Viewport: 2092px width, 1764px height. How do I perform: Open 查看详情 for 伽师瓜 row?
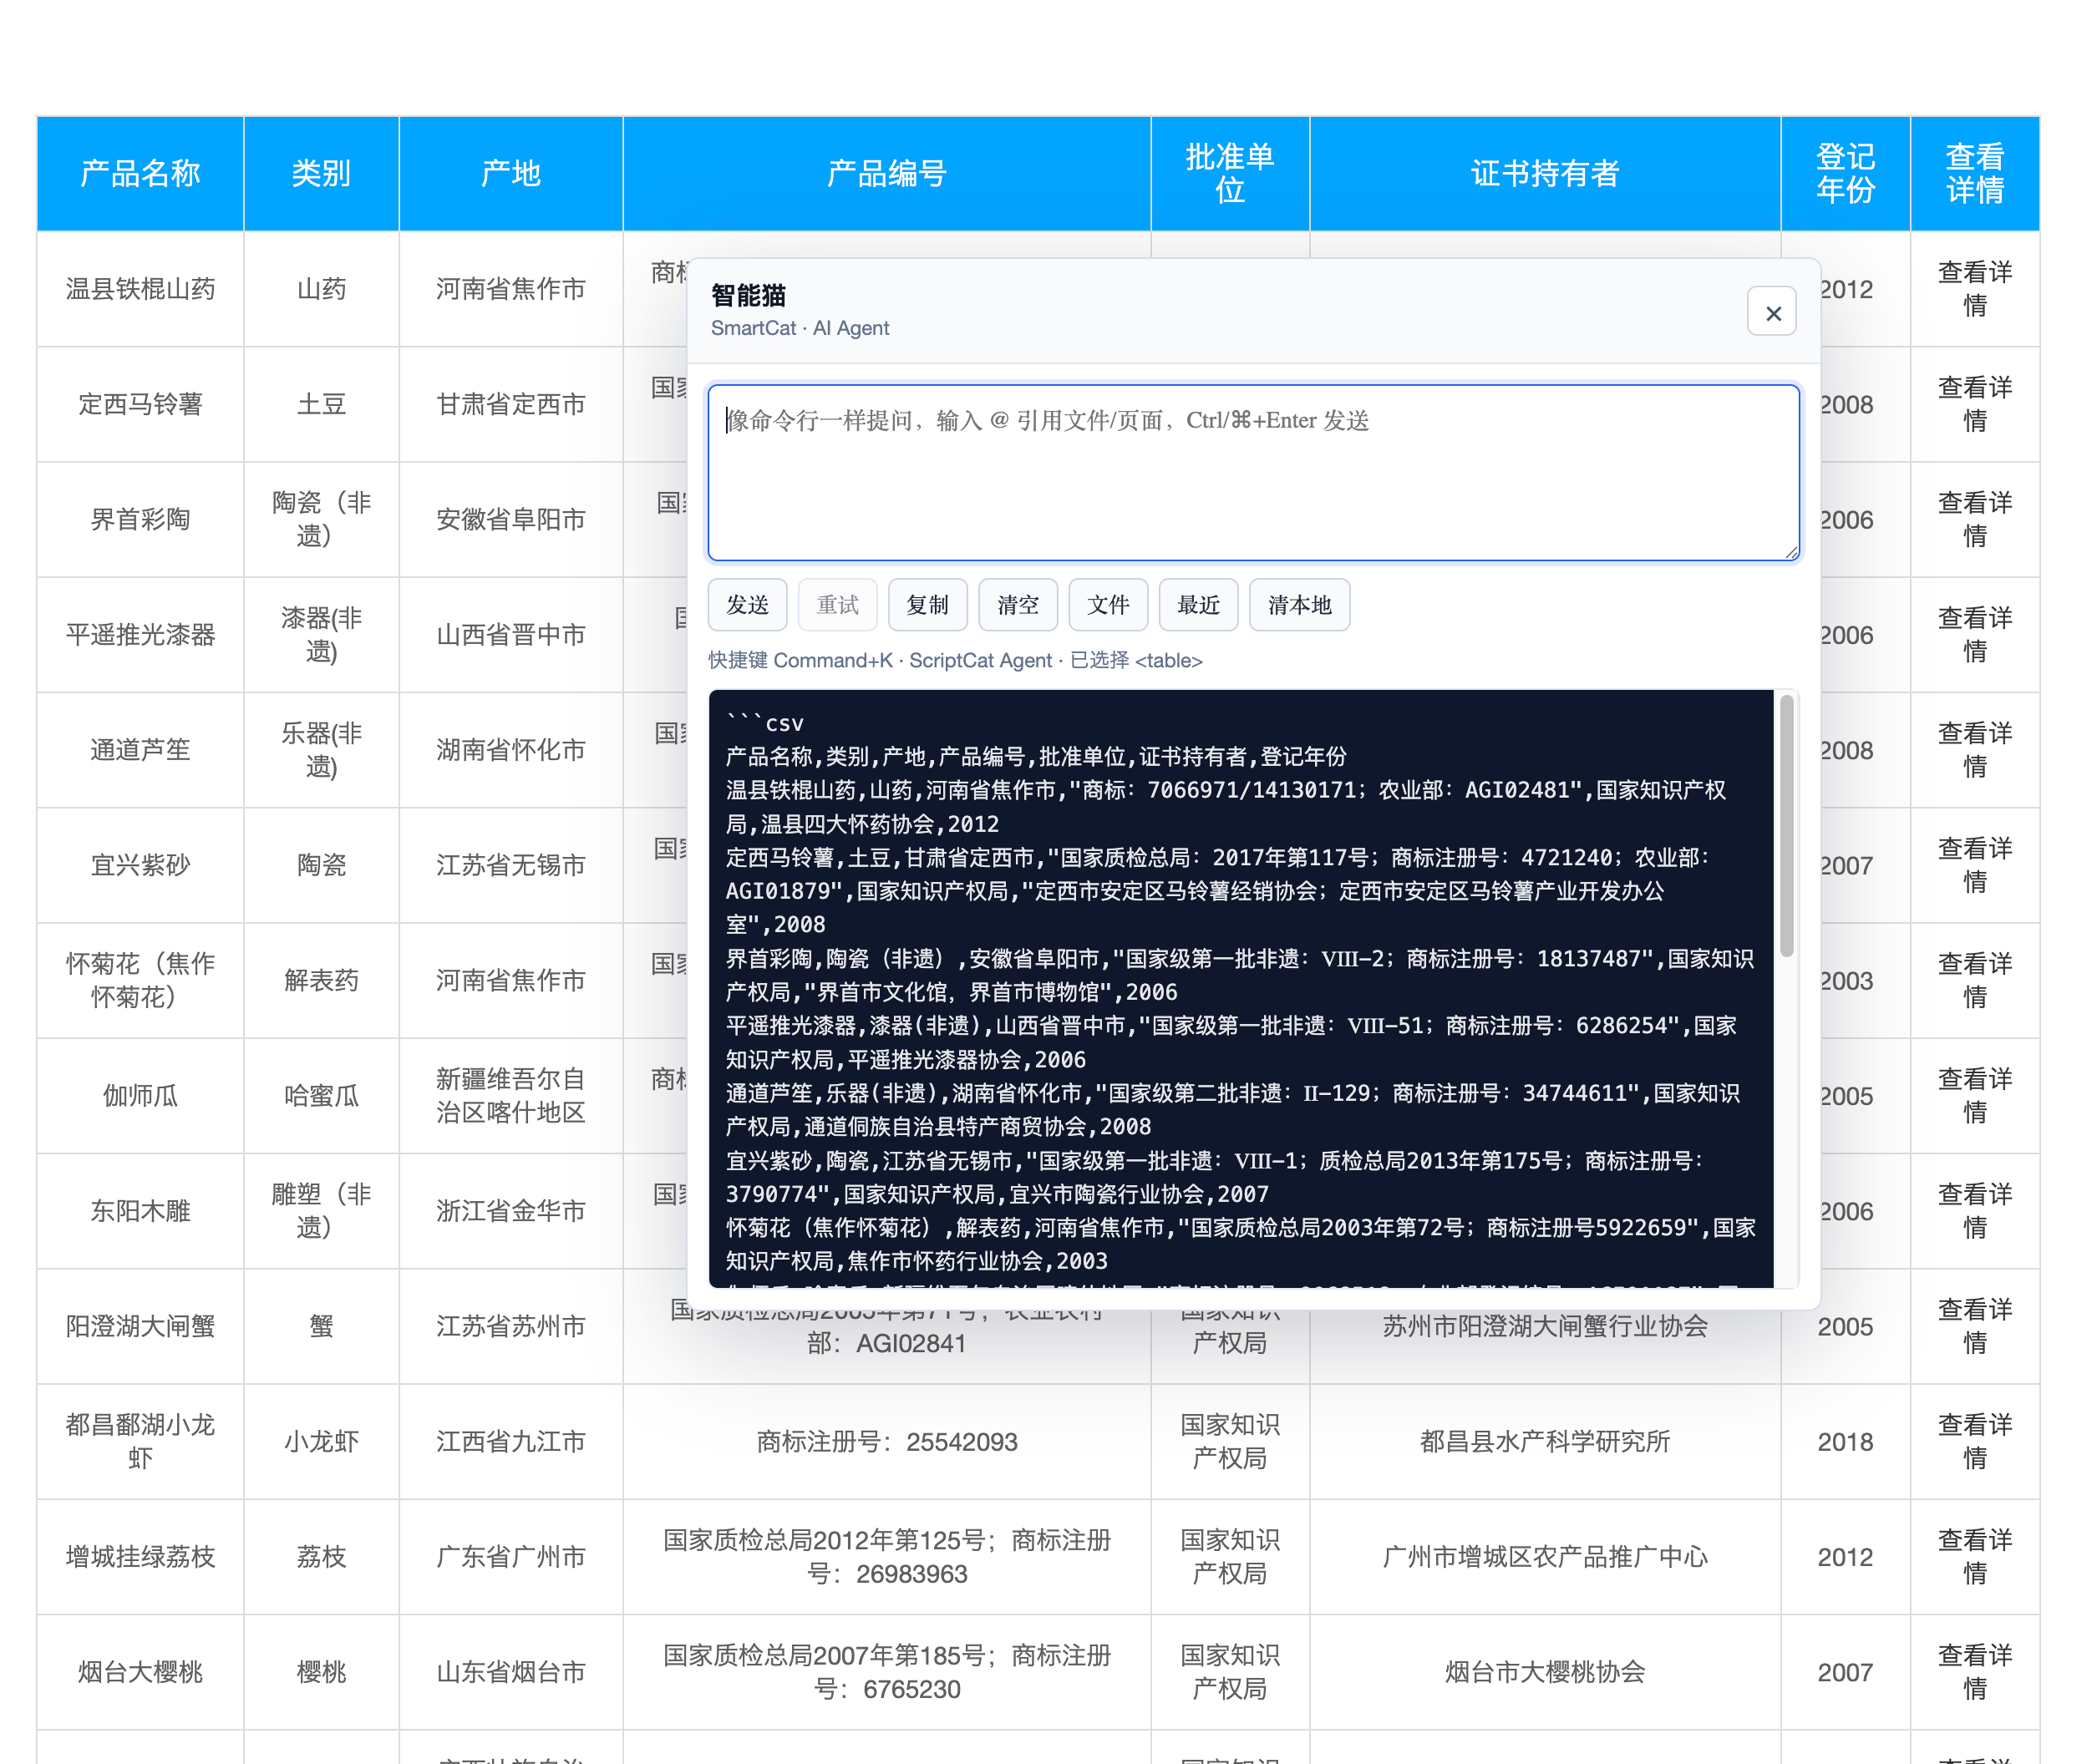tap(1974, 1096)
